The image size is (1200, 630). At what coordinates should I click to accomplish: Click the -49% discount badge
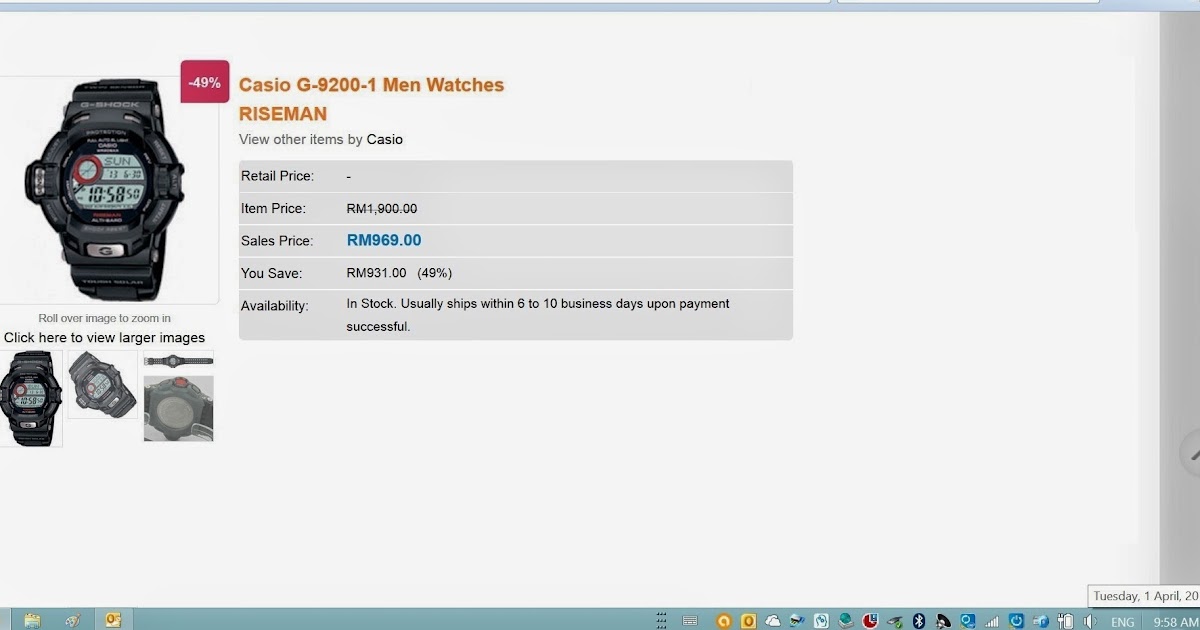pyautogui.click(x=204, y=82)
